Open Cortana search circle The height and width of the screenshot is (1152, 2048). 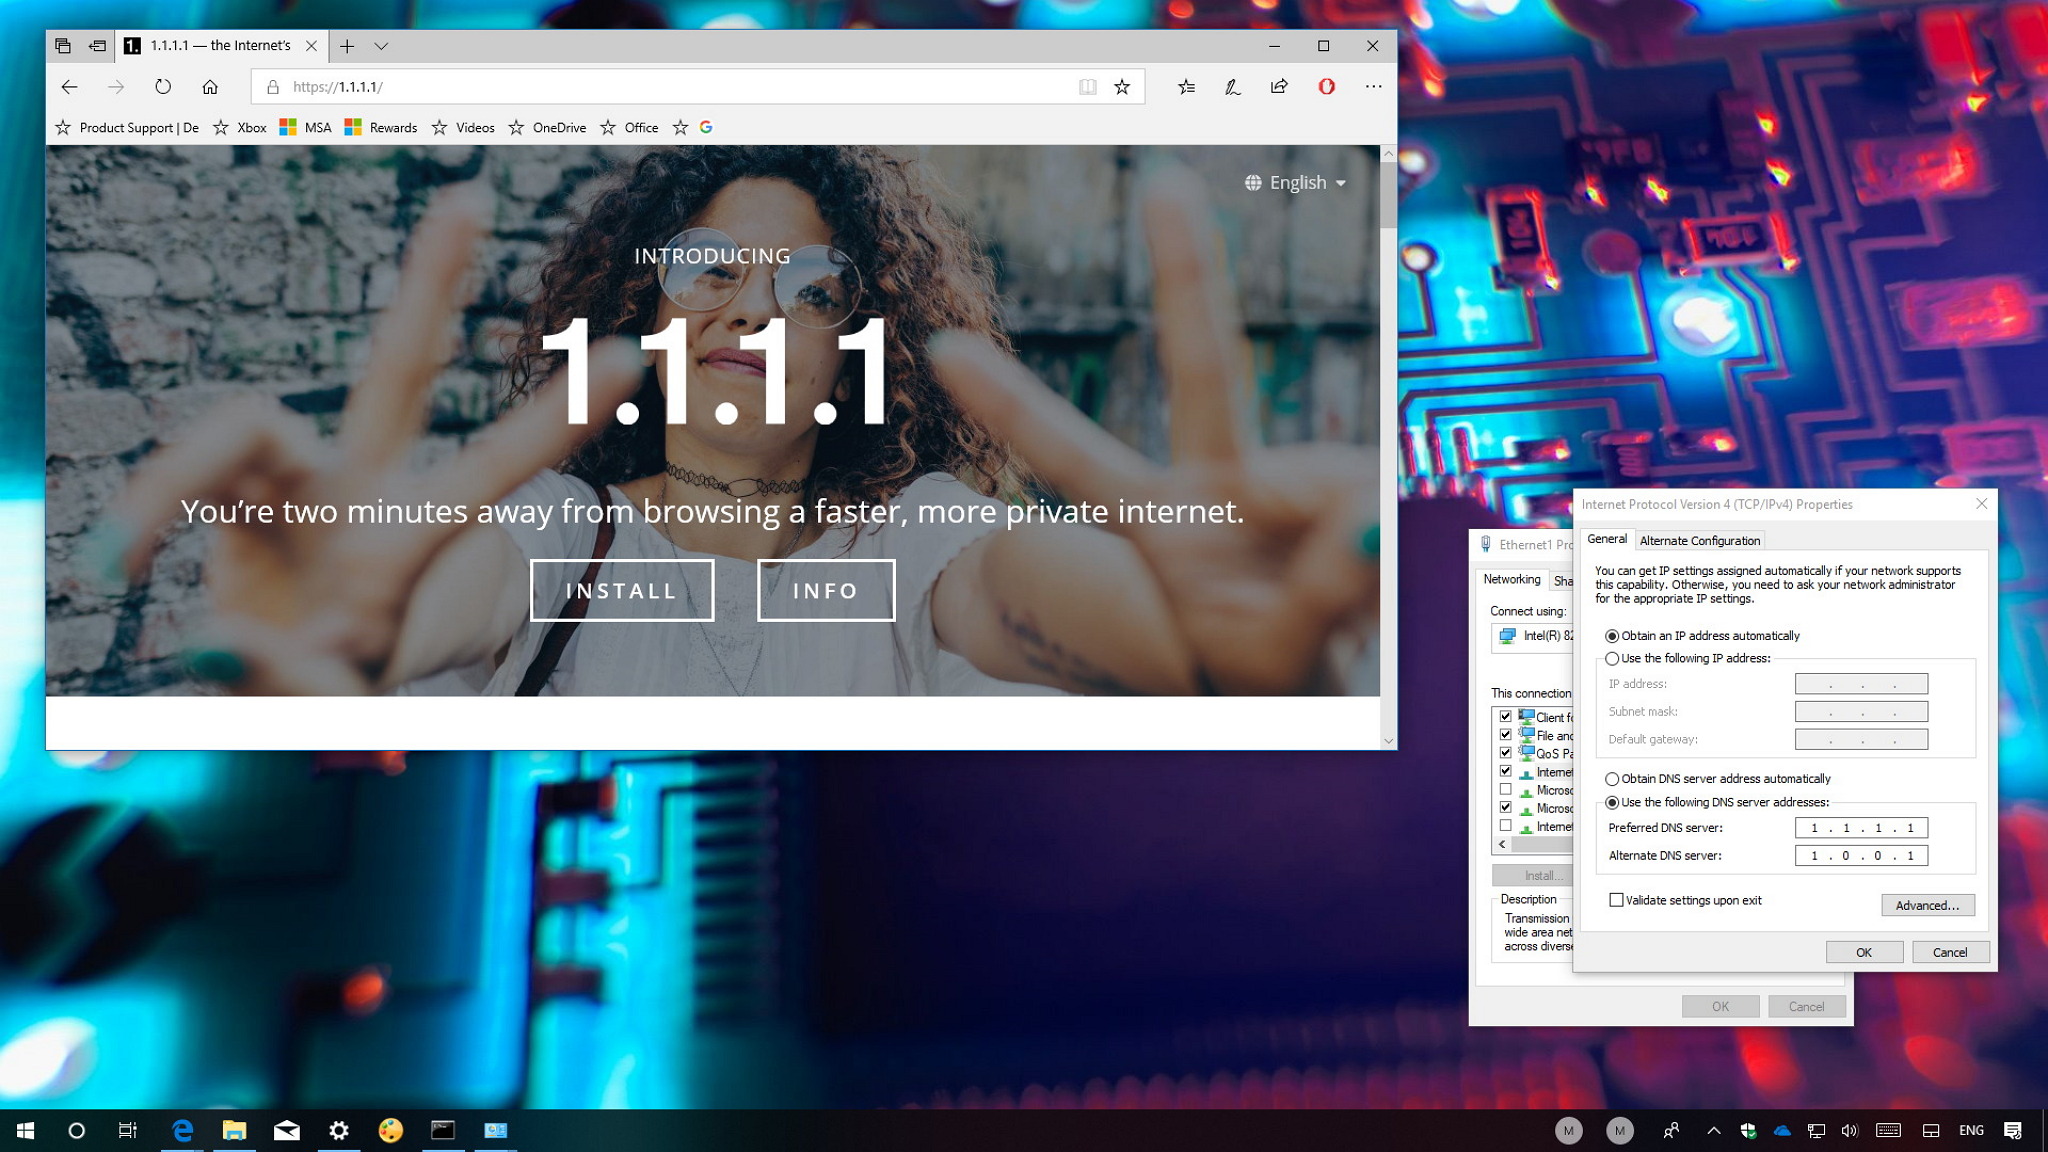tap(76, 1131)
